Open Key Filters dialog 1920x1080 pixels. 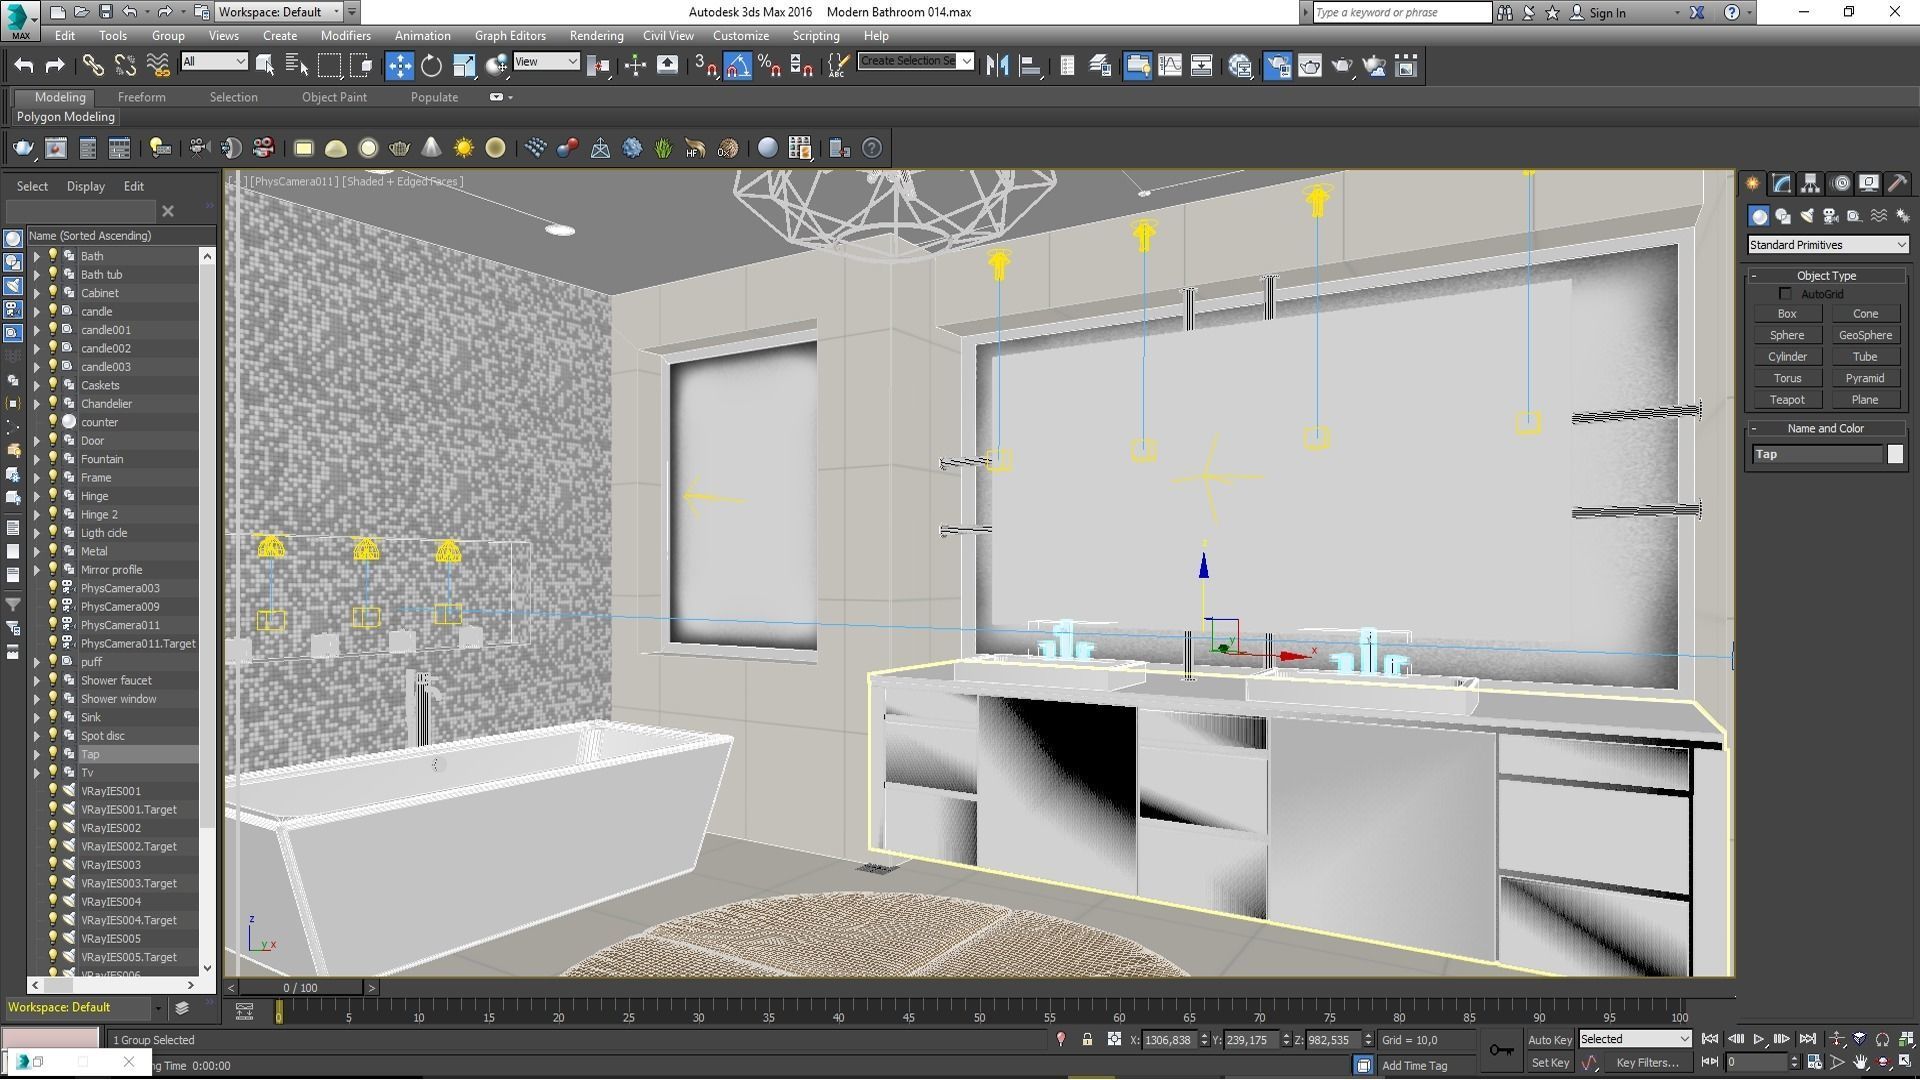(x=1646, y=1063)
